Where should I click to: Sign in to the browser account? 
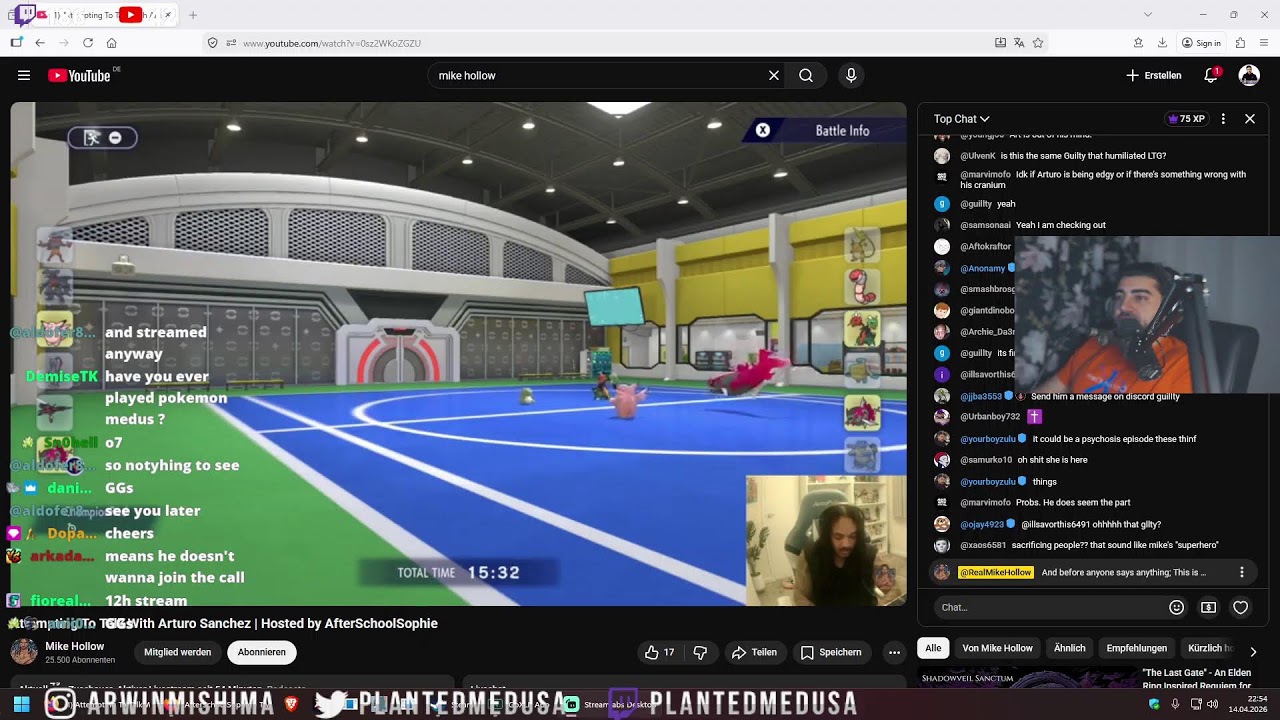(1201, 43)
